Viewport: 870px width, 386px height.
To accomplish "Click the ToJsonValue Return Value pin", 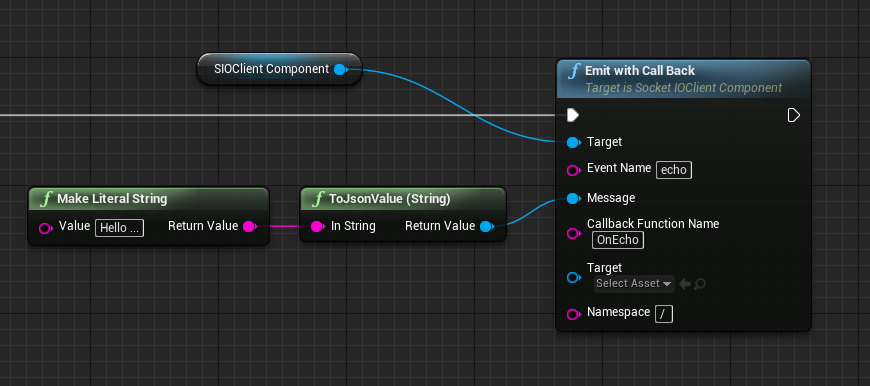I will point(487,226).
